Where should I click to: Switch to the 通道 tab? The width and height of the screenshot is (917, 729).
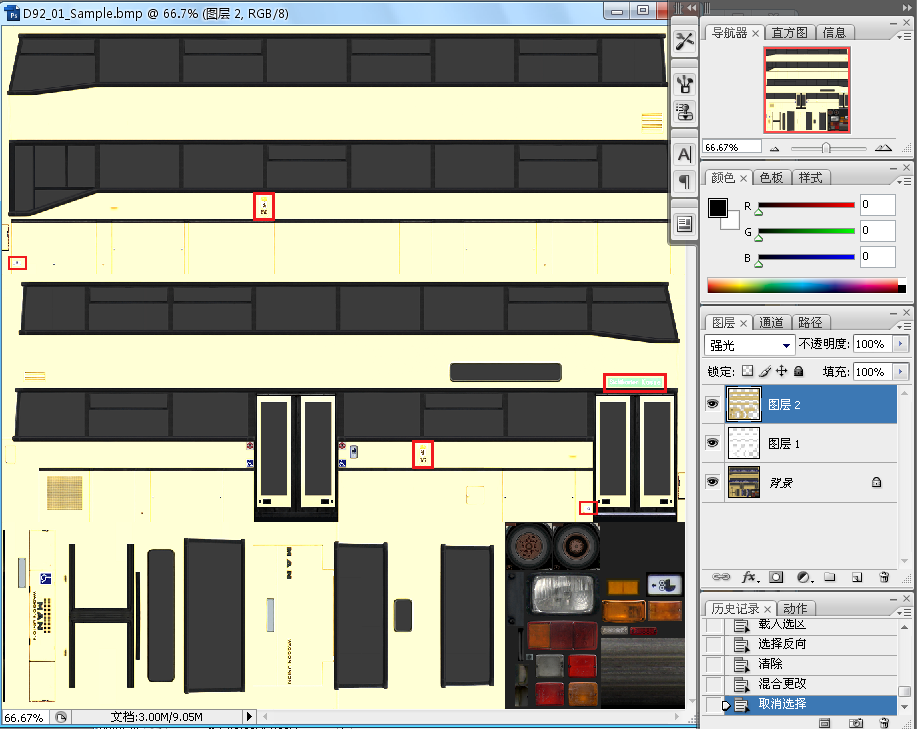coord(771,323)
